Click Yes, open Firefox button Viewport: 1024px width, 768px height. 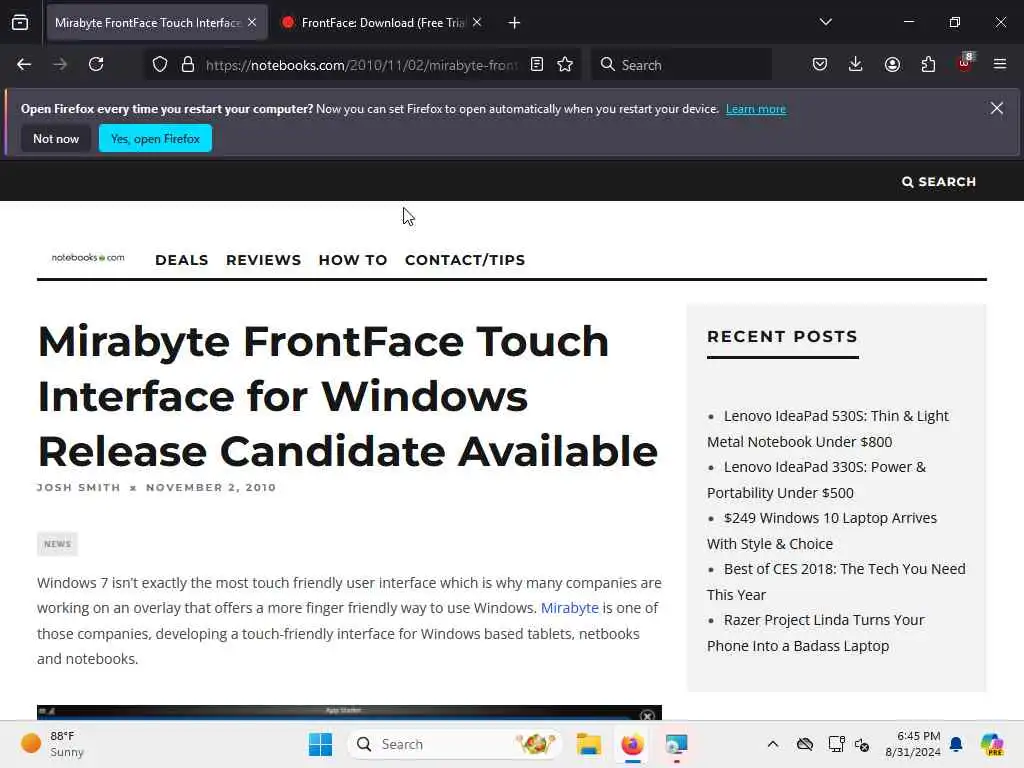155,138
